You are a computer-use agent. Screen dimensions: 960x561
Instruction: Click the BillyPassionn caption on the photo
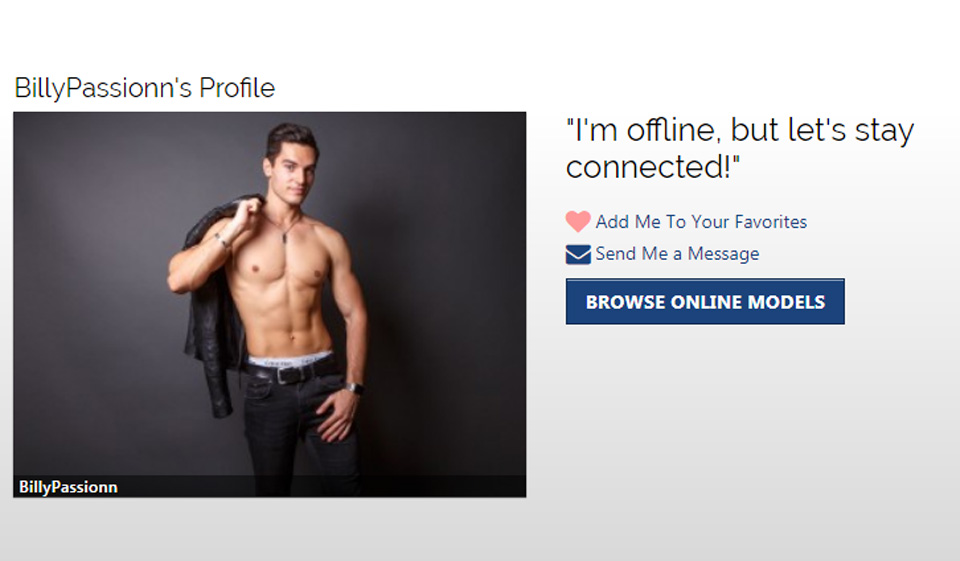pyautogui.click(x=68, y=487)
